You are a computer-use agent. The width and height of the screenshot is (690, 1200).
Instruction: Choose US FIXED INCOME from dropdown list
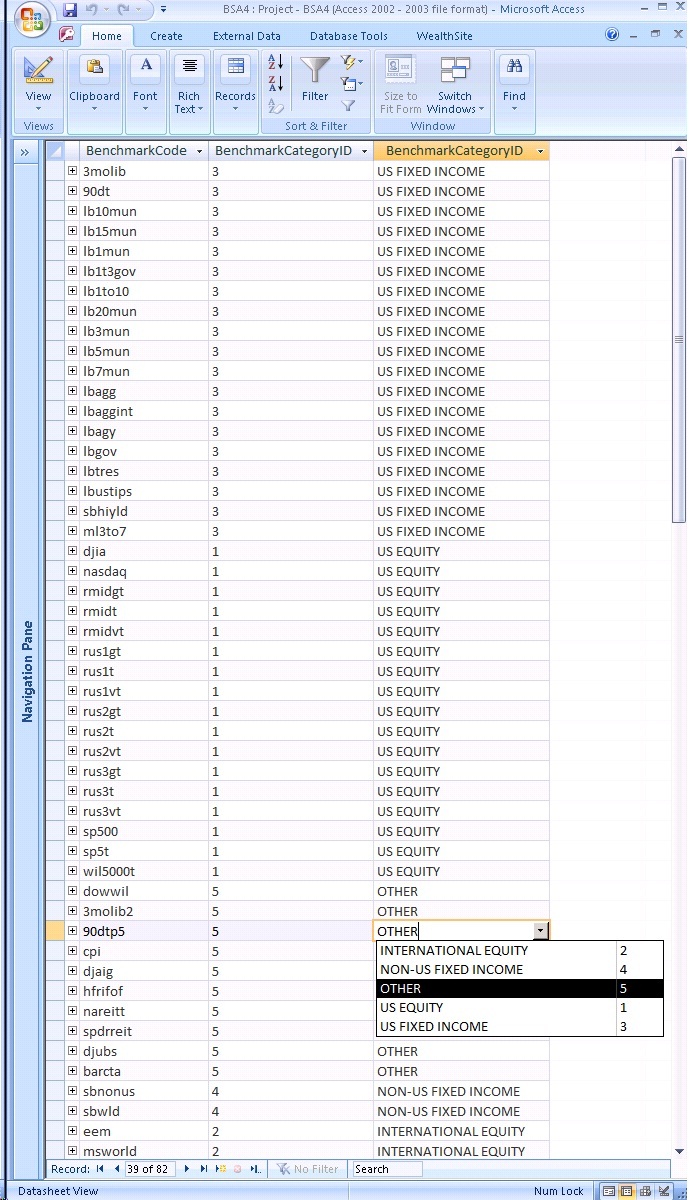coord(520,1027)
